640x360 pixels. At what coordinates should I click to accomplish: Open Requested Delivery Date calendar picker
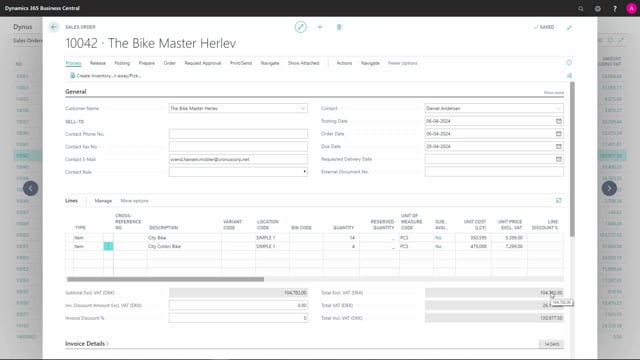pyautogui.click(x=559, y=159)
